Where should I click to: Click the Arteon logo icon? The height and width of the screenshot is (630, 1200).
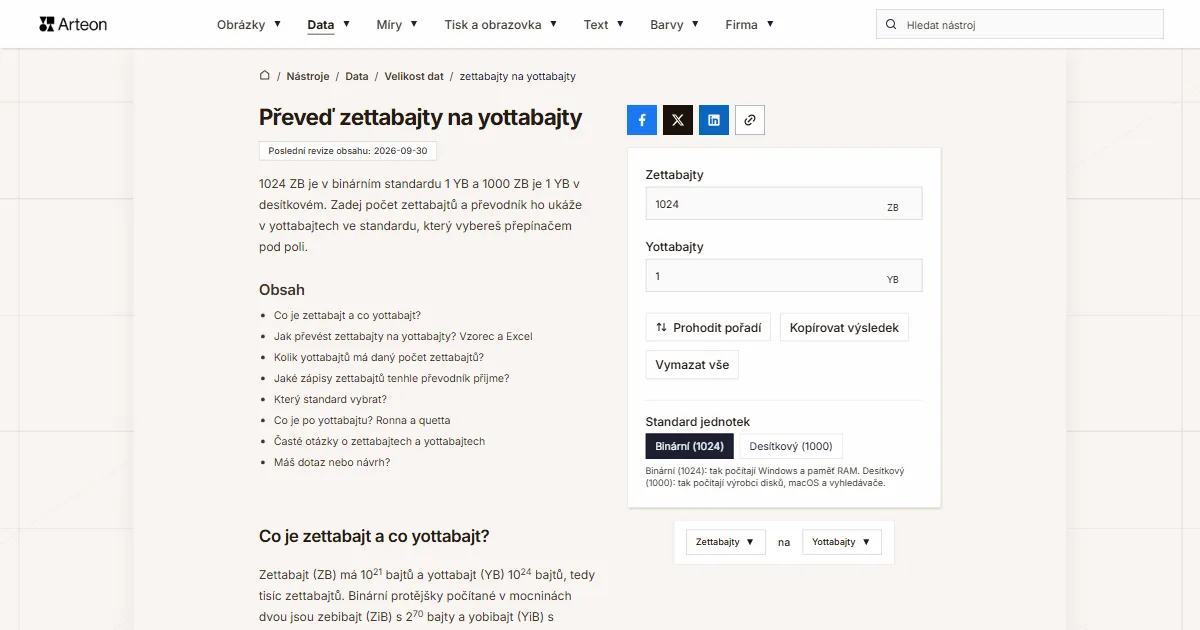tap(47, 24)
